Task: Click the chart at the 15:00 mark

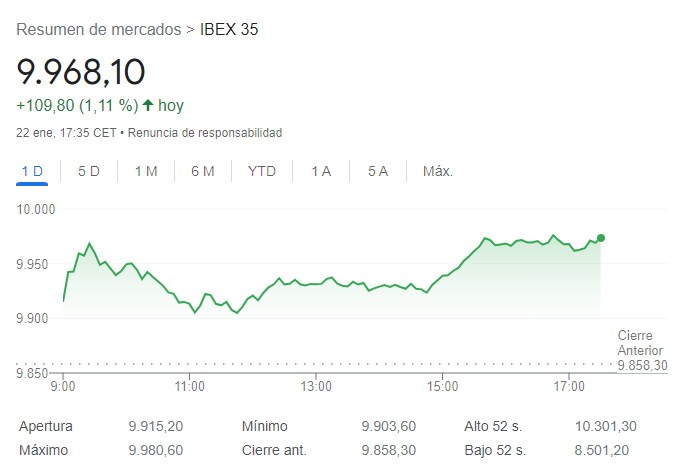Action: coord(442,275)
